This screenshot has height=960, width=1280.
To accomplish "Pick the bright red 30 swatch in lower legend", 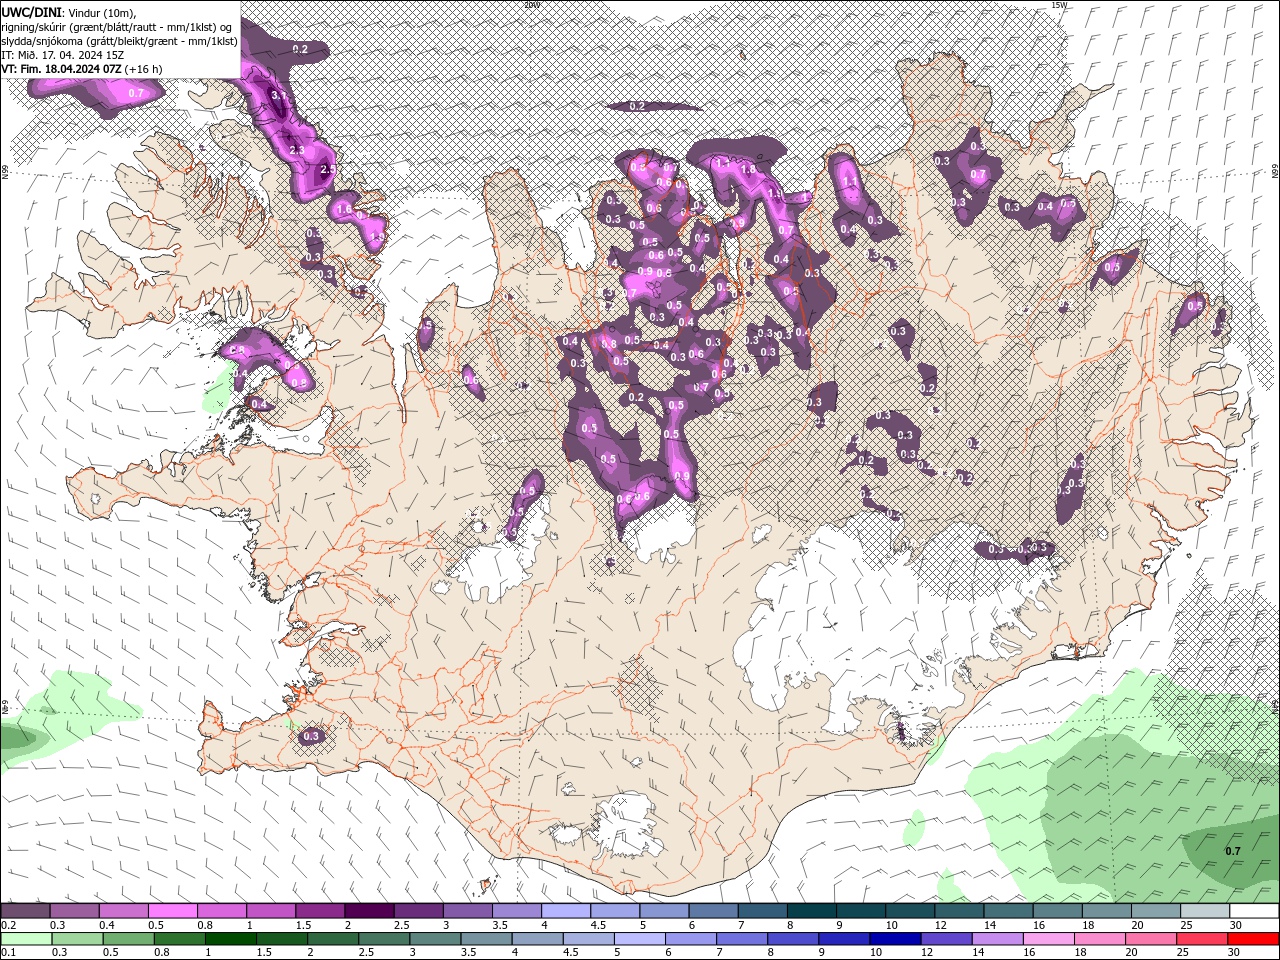I will point(1253,939).
